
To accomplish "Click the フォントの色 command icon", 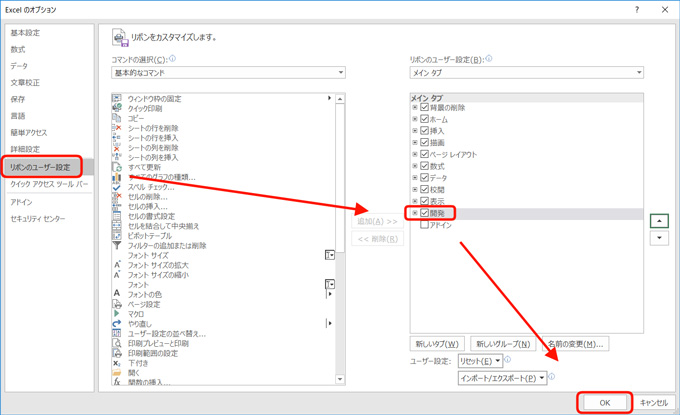I will point(117,294).
